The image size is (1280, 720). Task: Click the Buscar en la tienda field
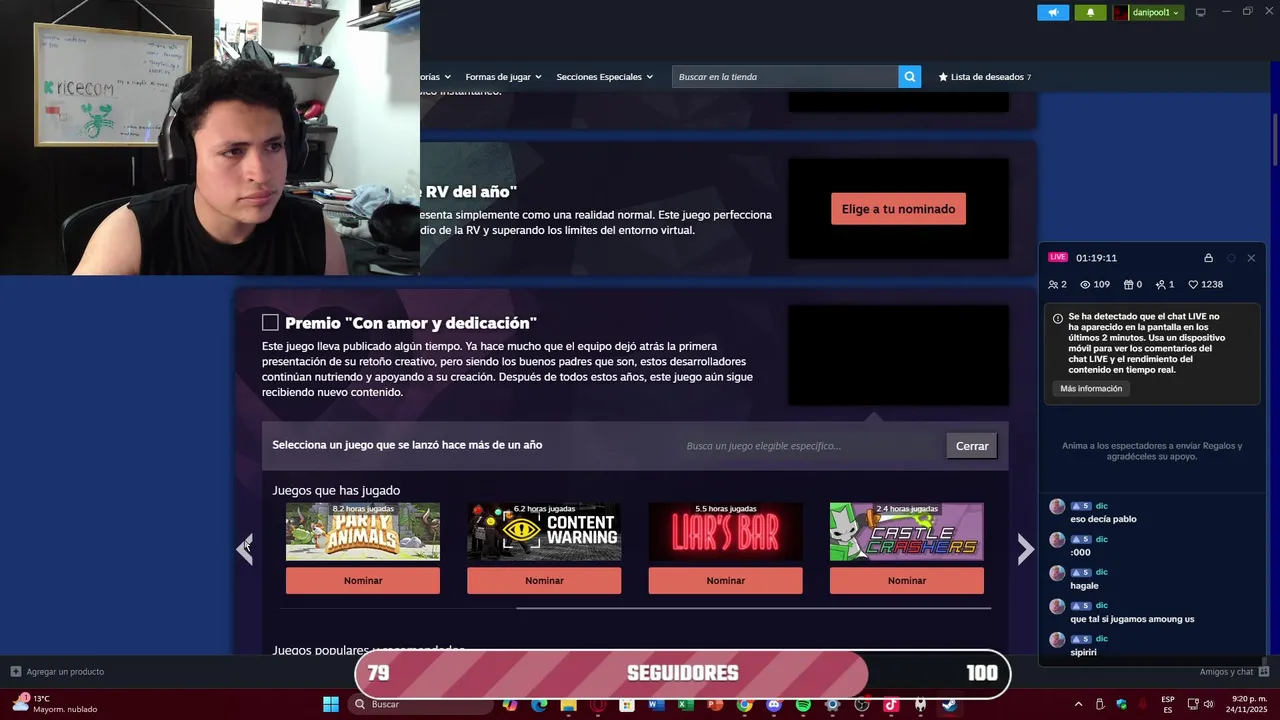click(x=785, y=77)
